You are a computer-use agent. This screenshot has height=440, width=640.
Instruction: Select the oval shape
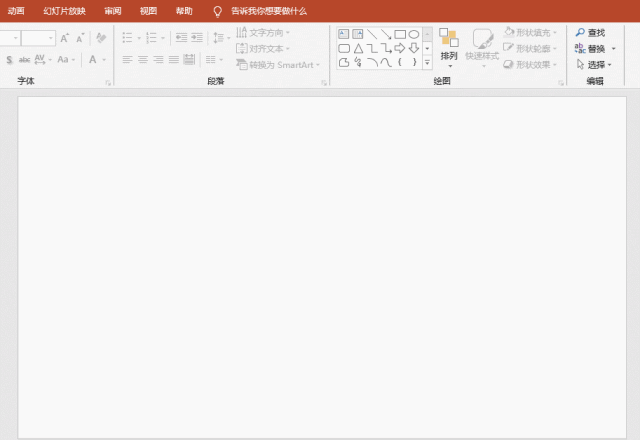(414, 34)
